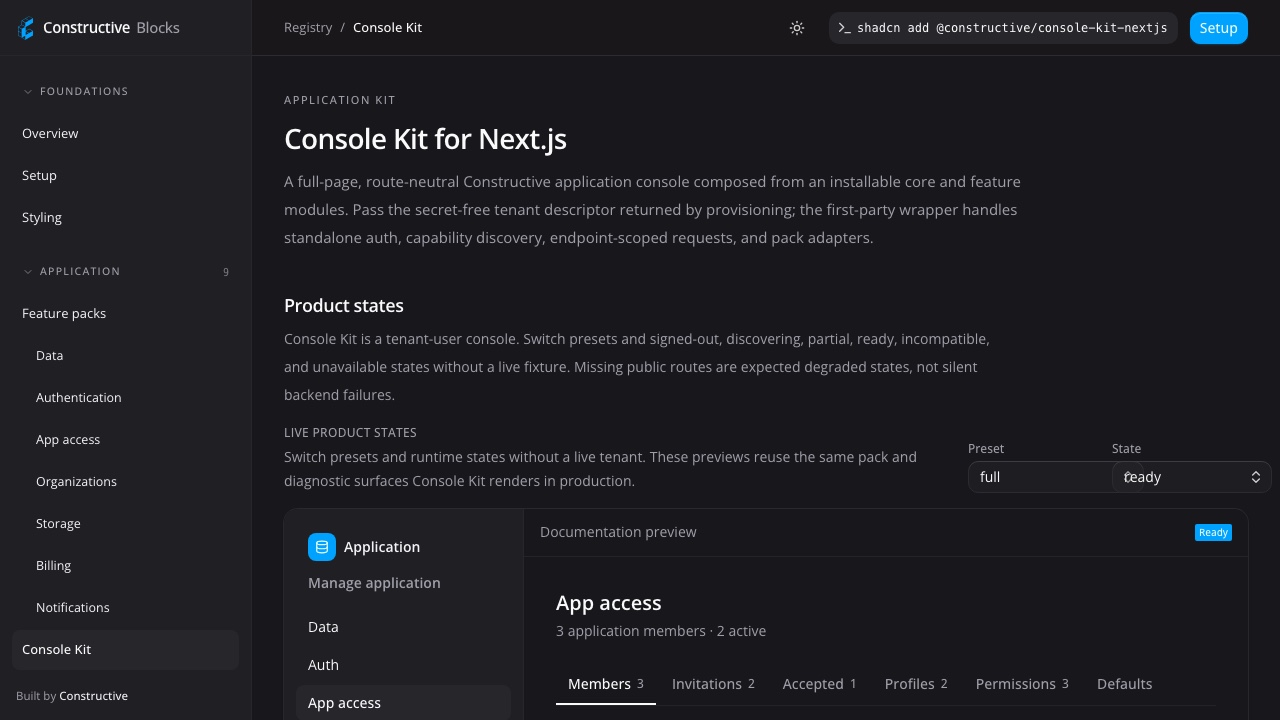Click the Ready status badge
1280x720 pixels.
(1213, 532)
